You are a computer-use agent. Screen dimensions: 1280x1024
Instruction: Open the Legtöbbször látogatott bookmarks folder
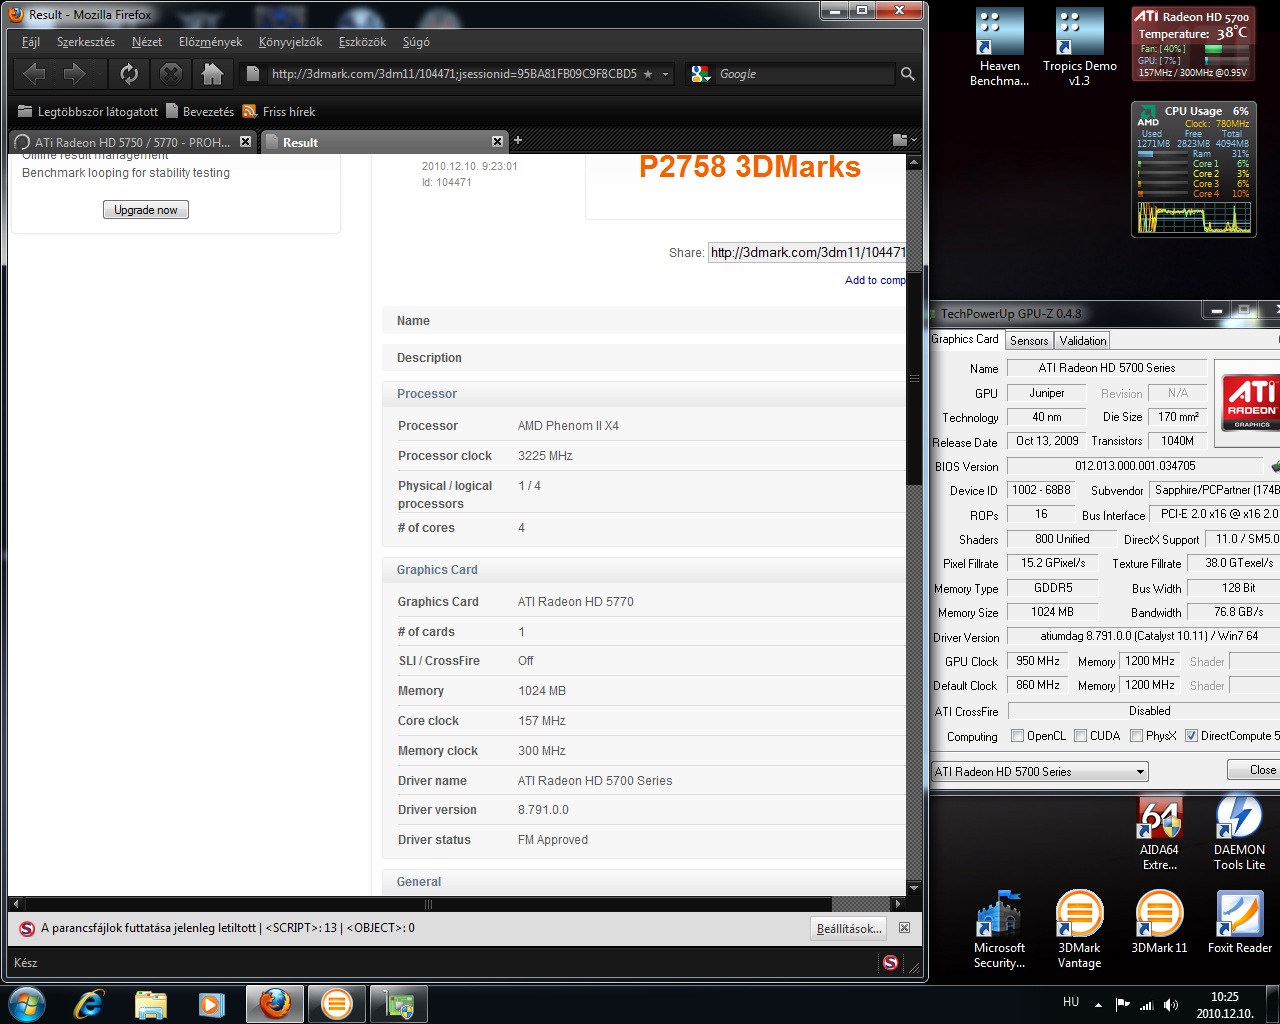tap(88, 111)
